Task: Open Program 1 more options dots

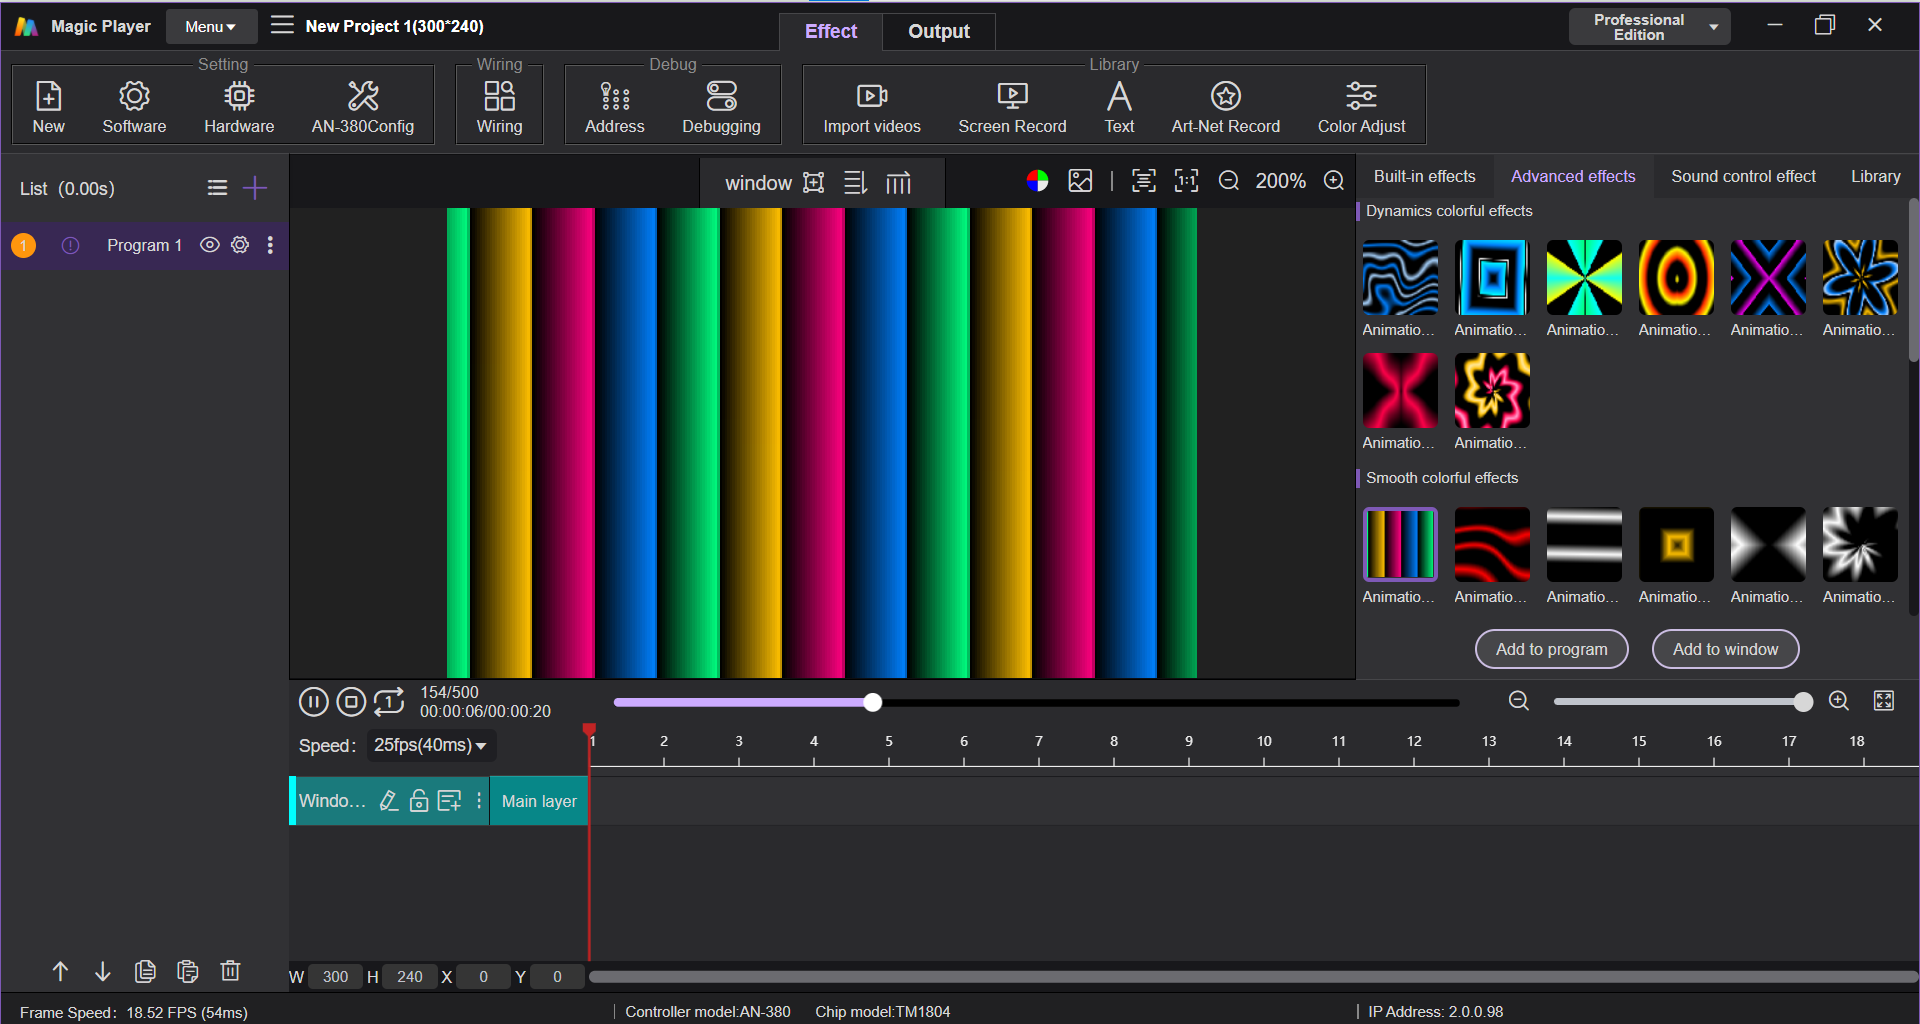Action: tap(270, 245)
